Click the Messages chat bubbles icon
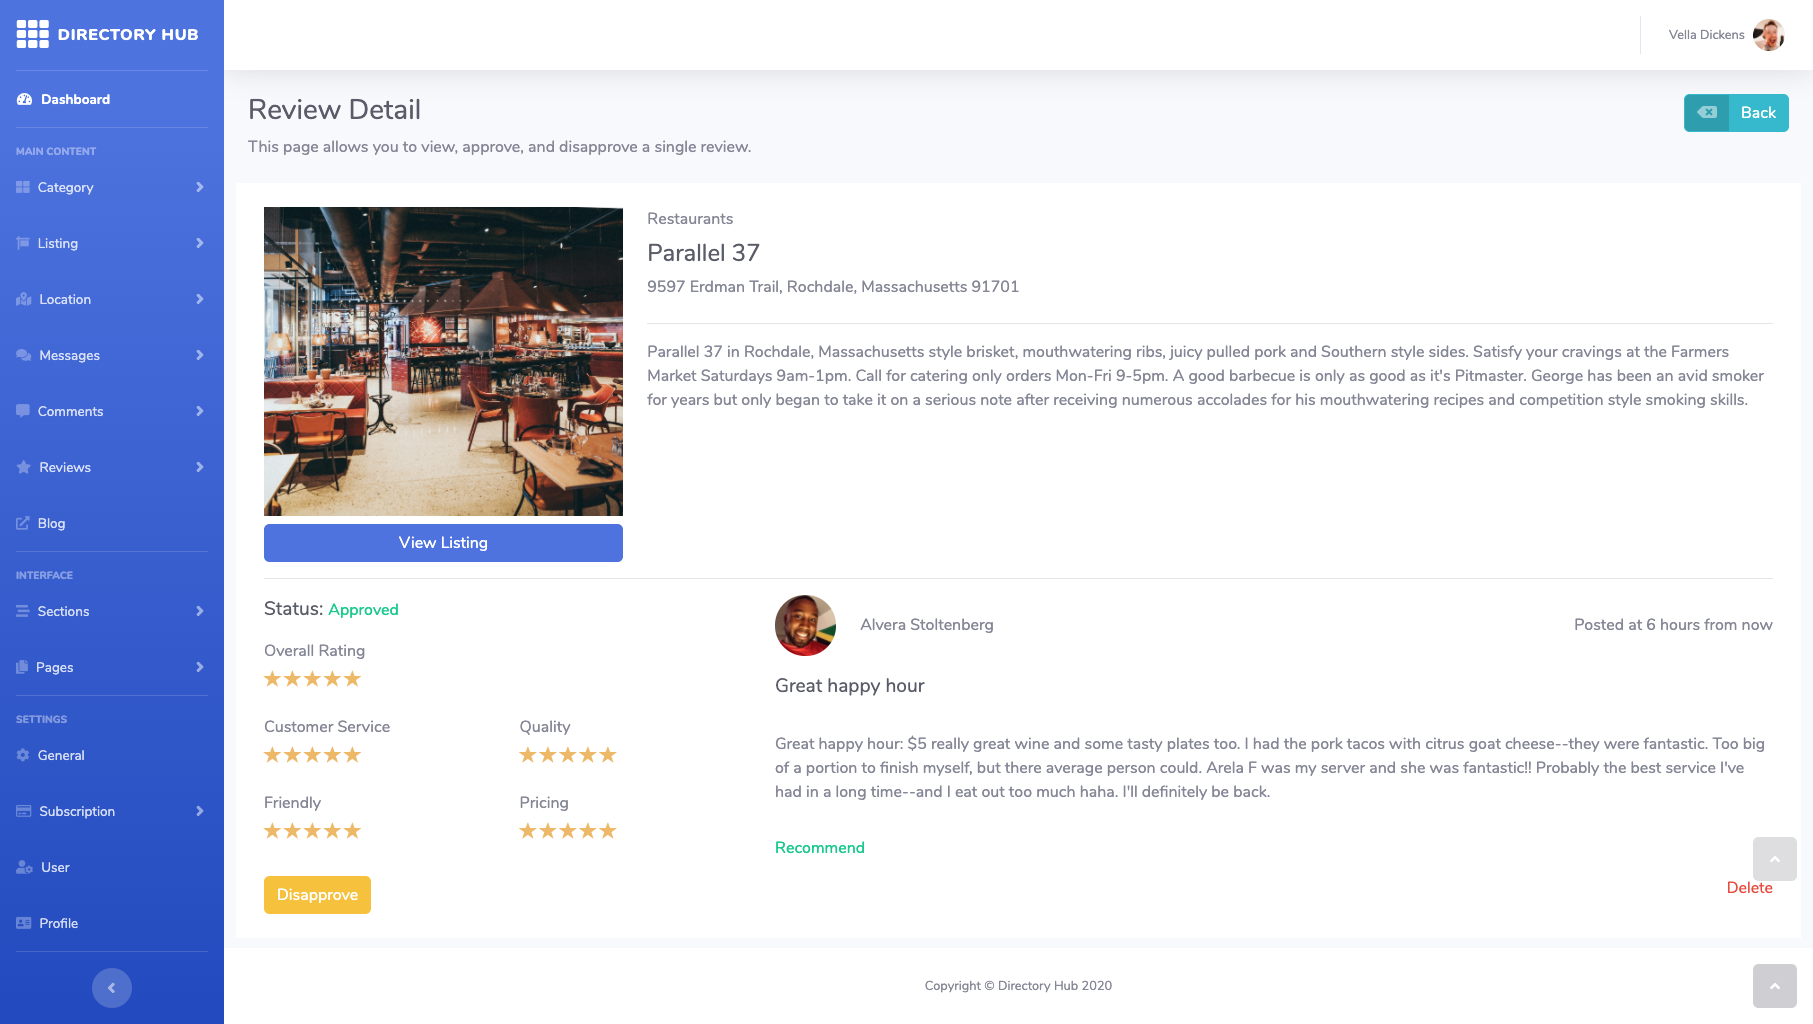The width and height of the screenshot is (1813, 1024). point(24,355)
